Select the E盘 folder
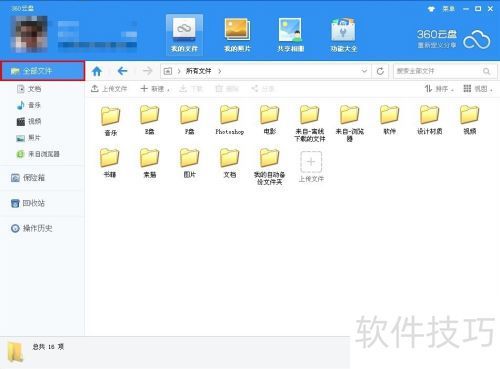The height and width of the screenshot is (369, 500). coord(150,120)
